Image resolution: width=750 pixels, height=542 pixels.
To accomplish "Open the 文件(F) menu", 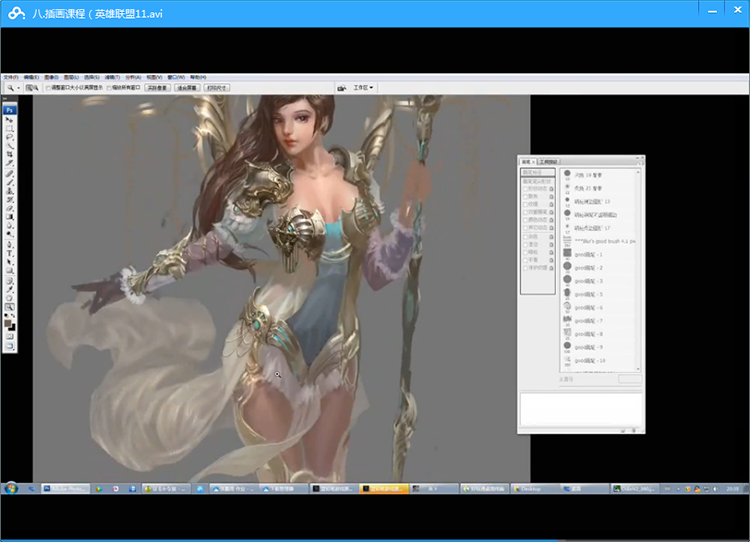I will (11, 77).
